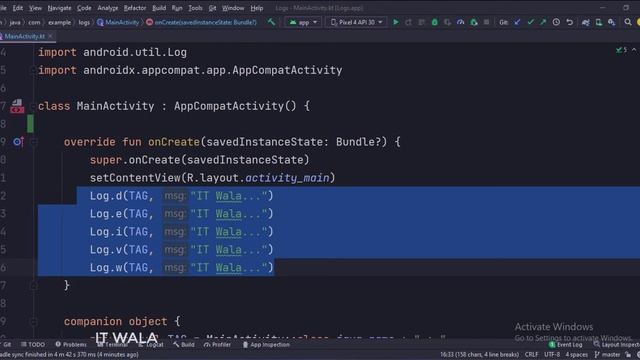
Task: Collapse the companion object fold marker
Action: [x=34, y=322]
